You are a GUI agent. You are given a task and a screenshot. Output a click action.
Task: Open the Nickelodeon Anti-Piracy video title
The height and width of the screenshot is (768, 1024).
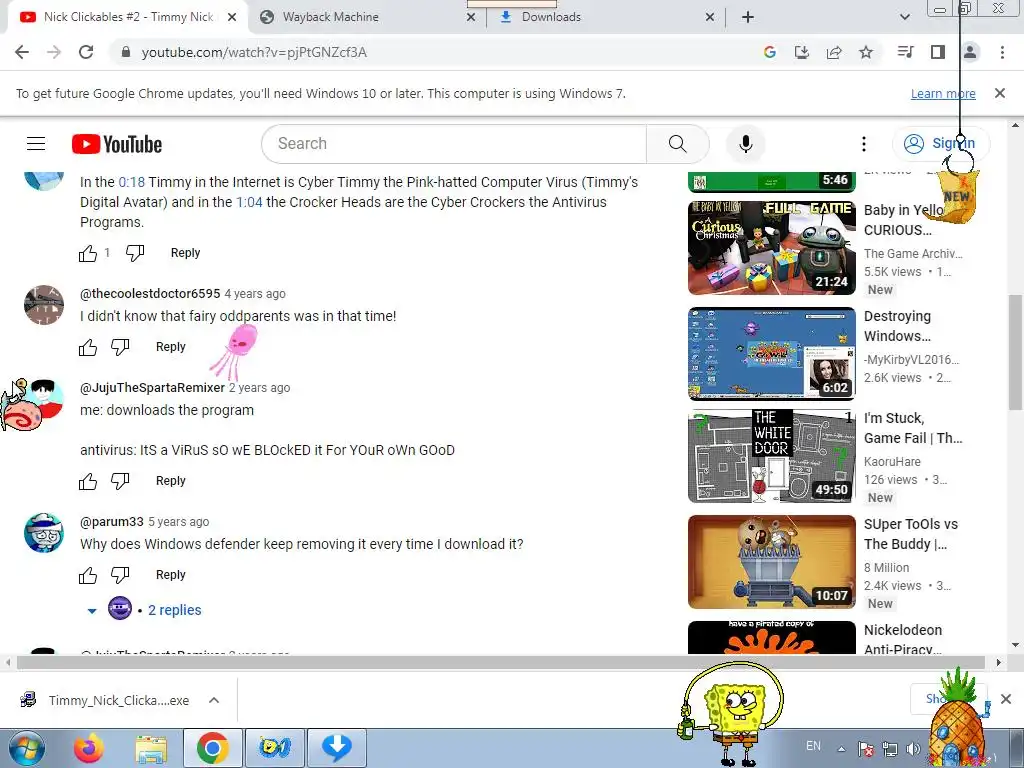pos(903,639)
